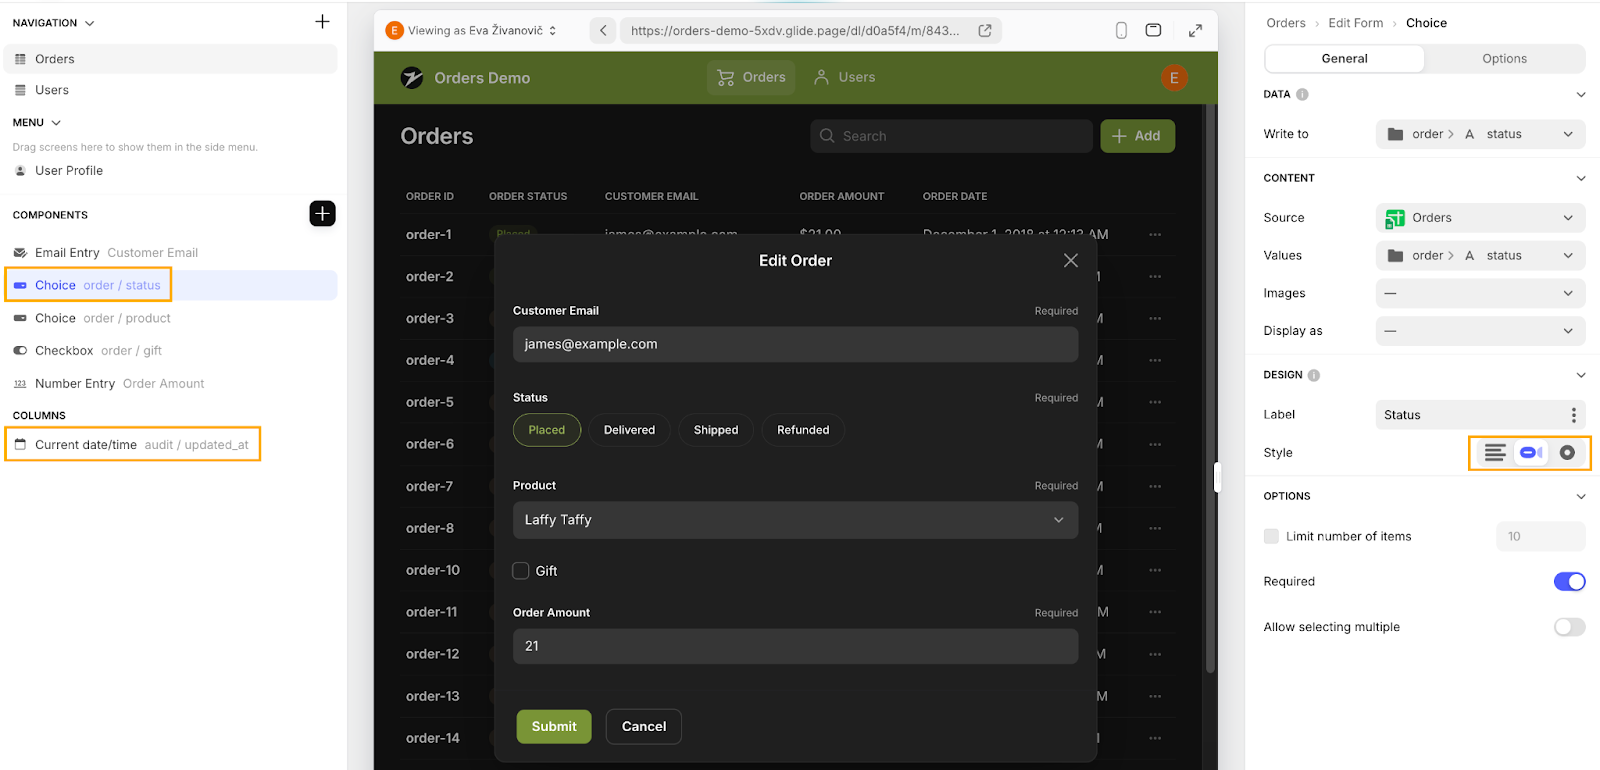
Task: Choose the radio style icon
Action: [1567, 453]
